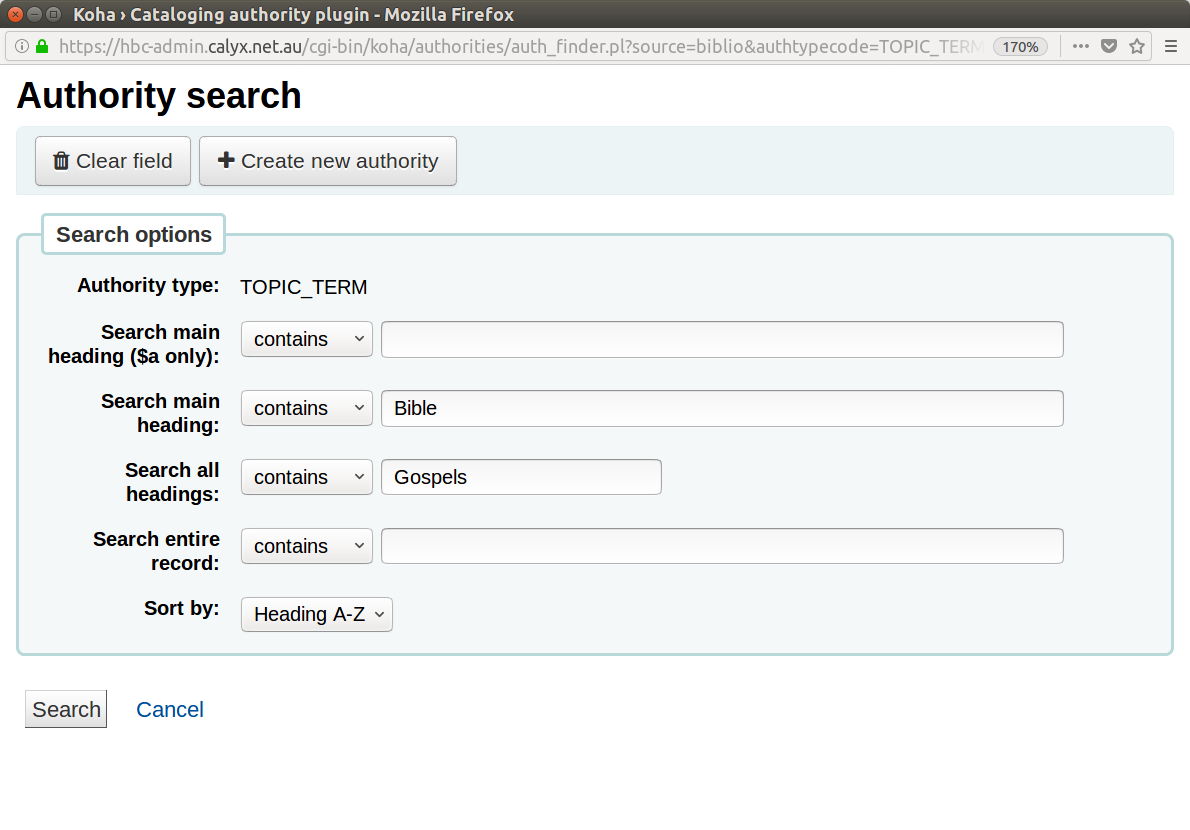Open the Firefox hamburger menu
The width and height of the screenshot is (1190, 830).
(x=1171, y=46)
